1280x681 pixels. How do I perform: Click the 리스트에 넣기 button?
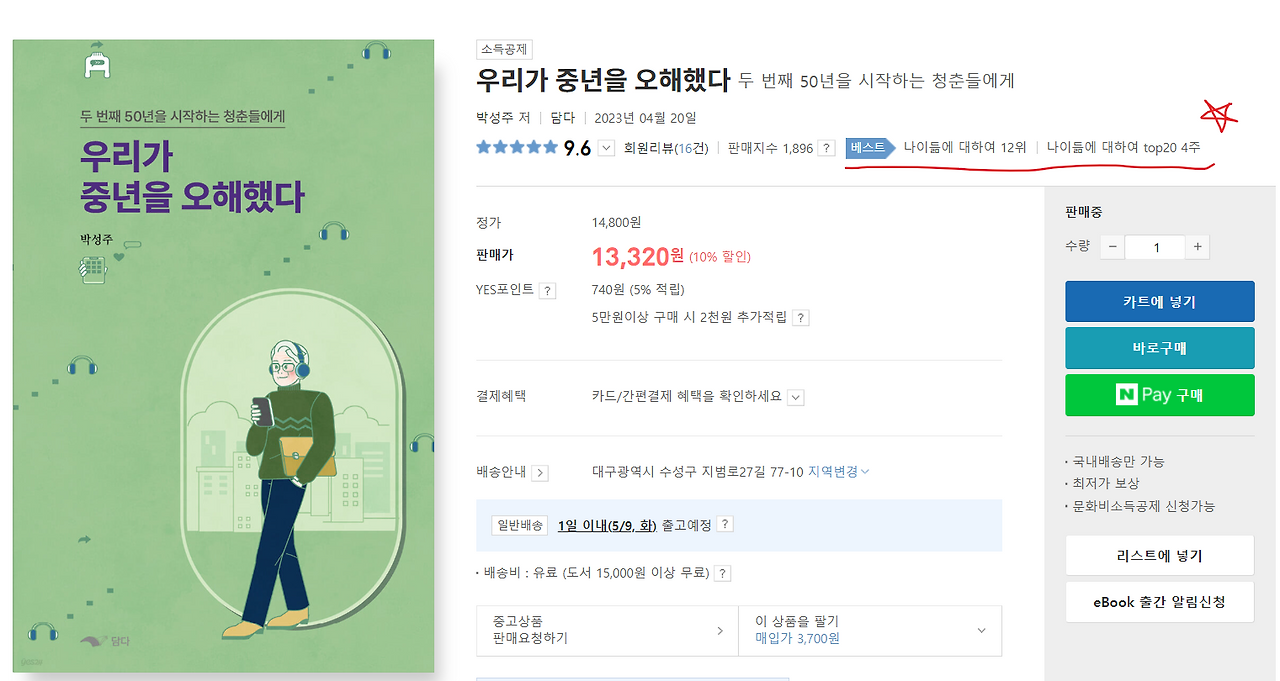(x=1159, y=555)
